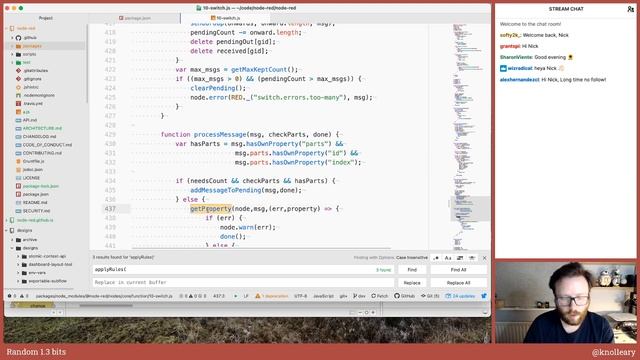This screenshot has height=360, width=640.
Task: Click the Find All button
Action: [458, 270]
